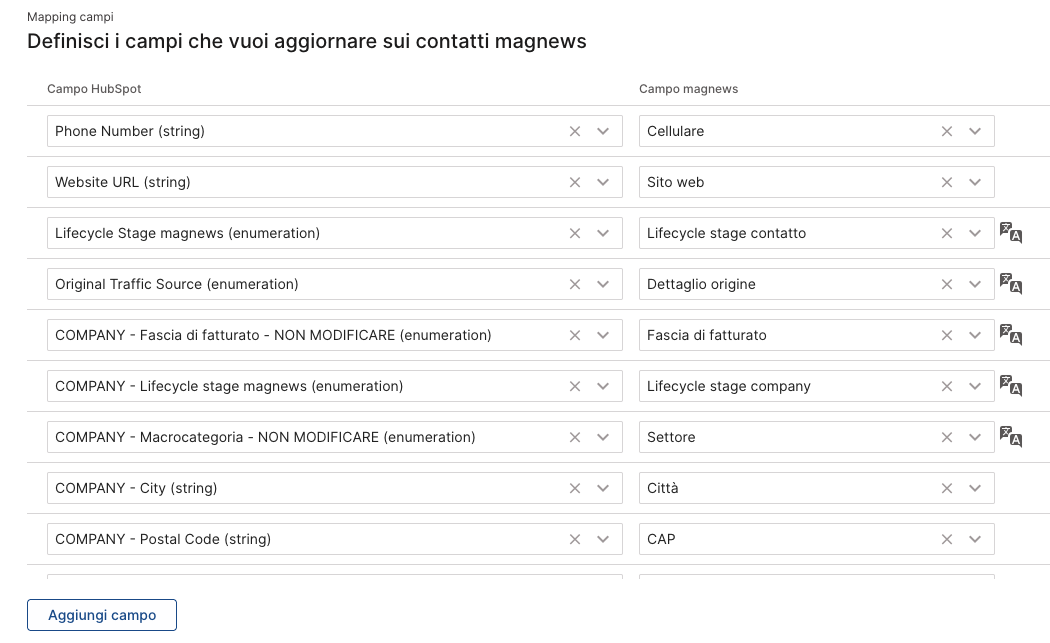Open translation mapping icon for Settore
Image resolution: width=1050 pixels, height=643 pixels.
point(1011,437)
